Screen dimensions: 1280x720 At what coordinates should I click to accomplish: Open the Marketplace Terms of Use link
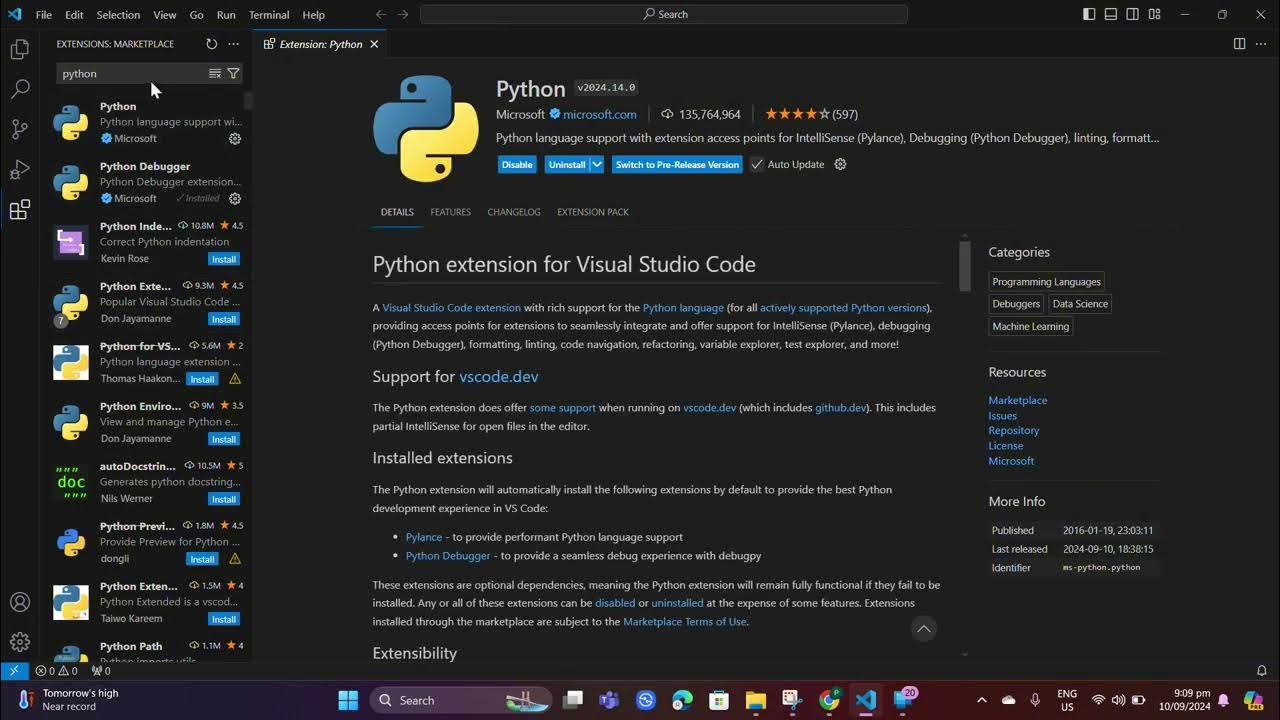tap(685, 622)
